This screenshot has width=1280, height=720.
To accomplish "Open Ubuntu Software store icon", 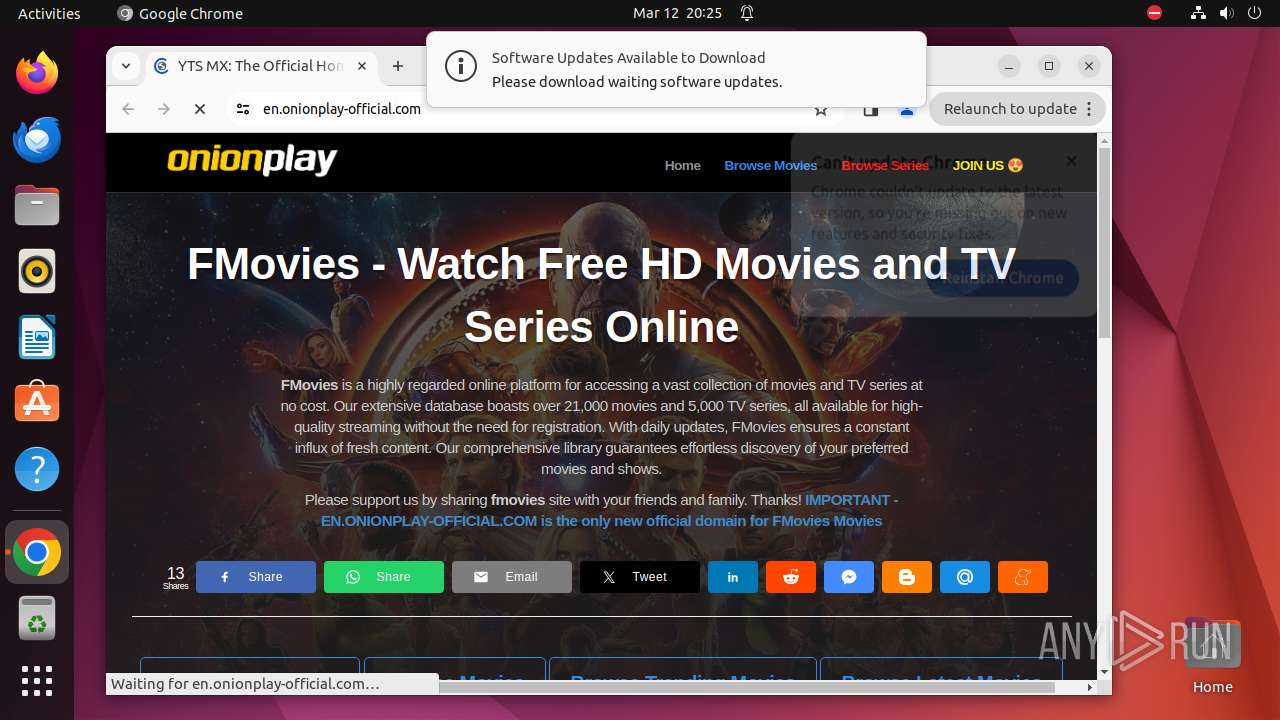I will [37, 403].
